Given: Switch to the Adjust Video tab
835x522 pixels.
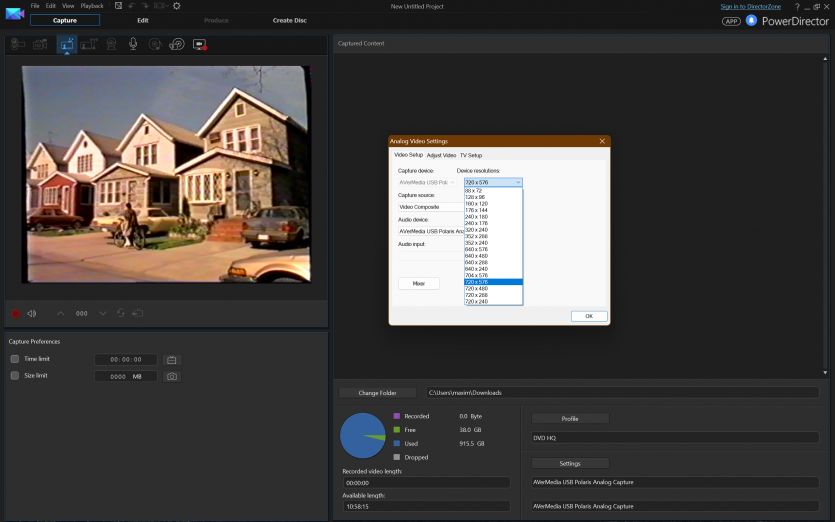Looking at the screenshot, I should [x=441, y=155].
